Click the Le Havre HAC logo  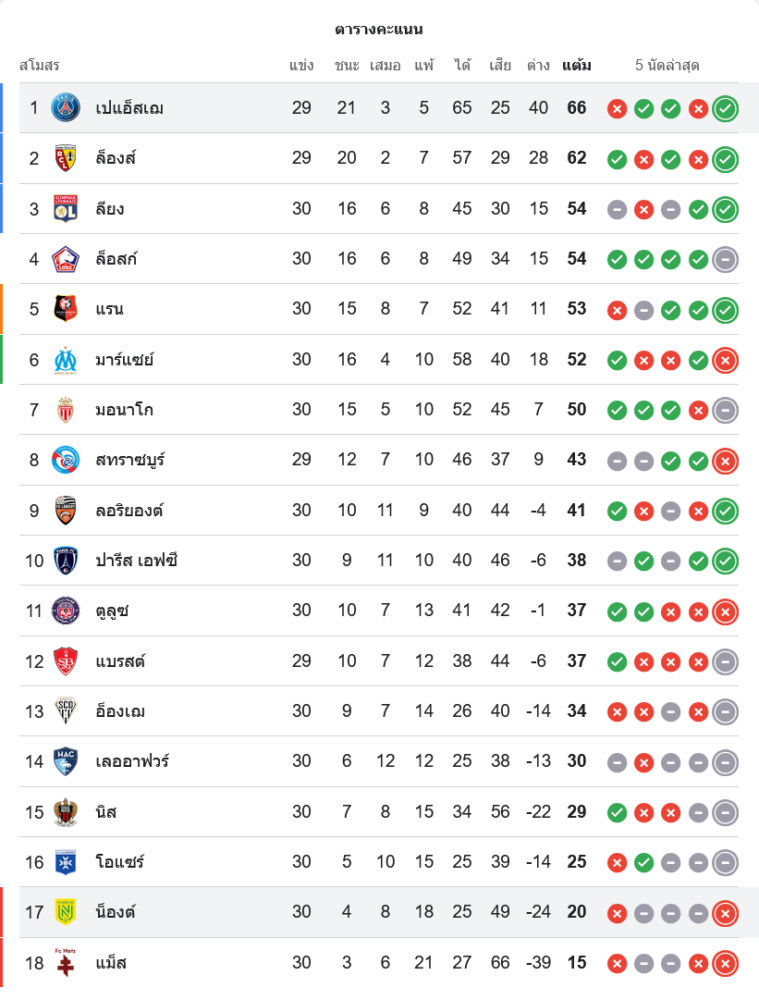[x=66, y=761]
